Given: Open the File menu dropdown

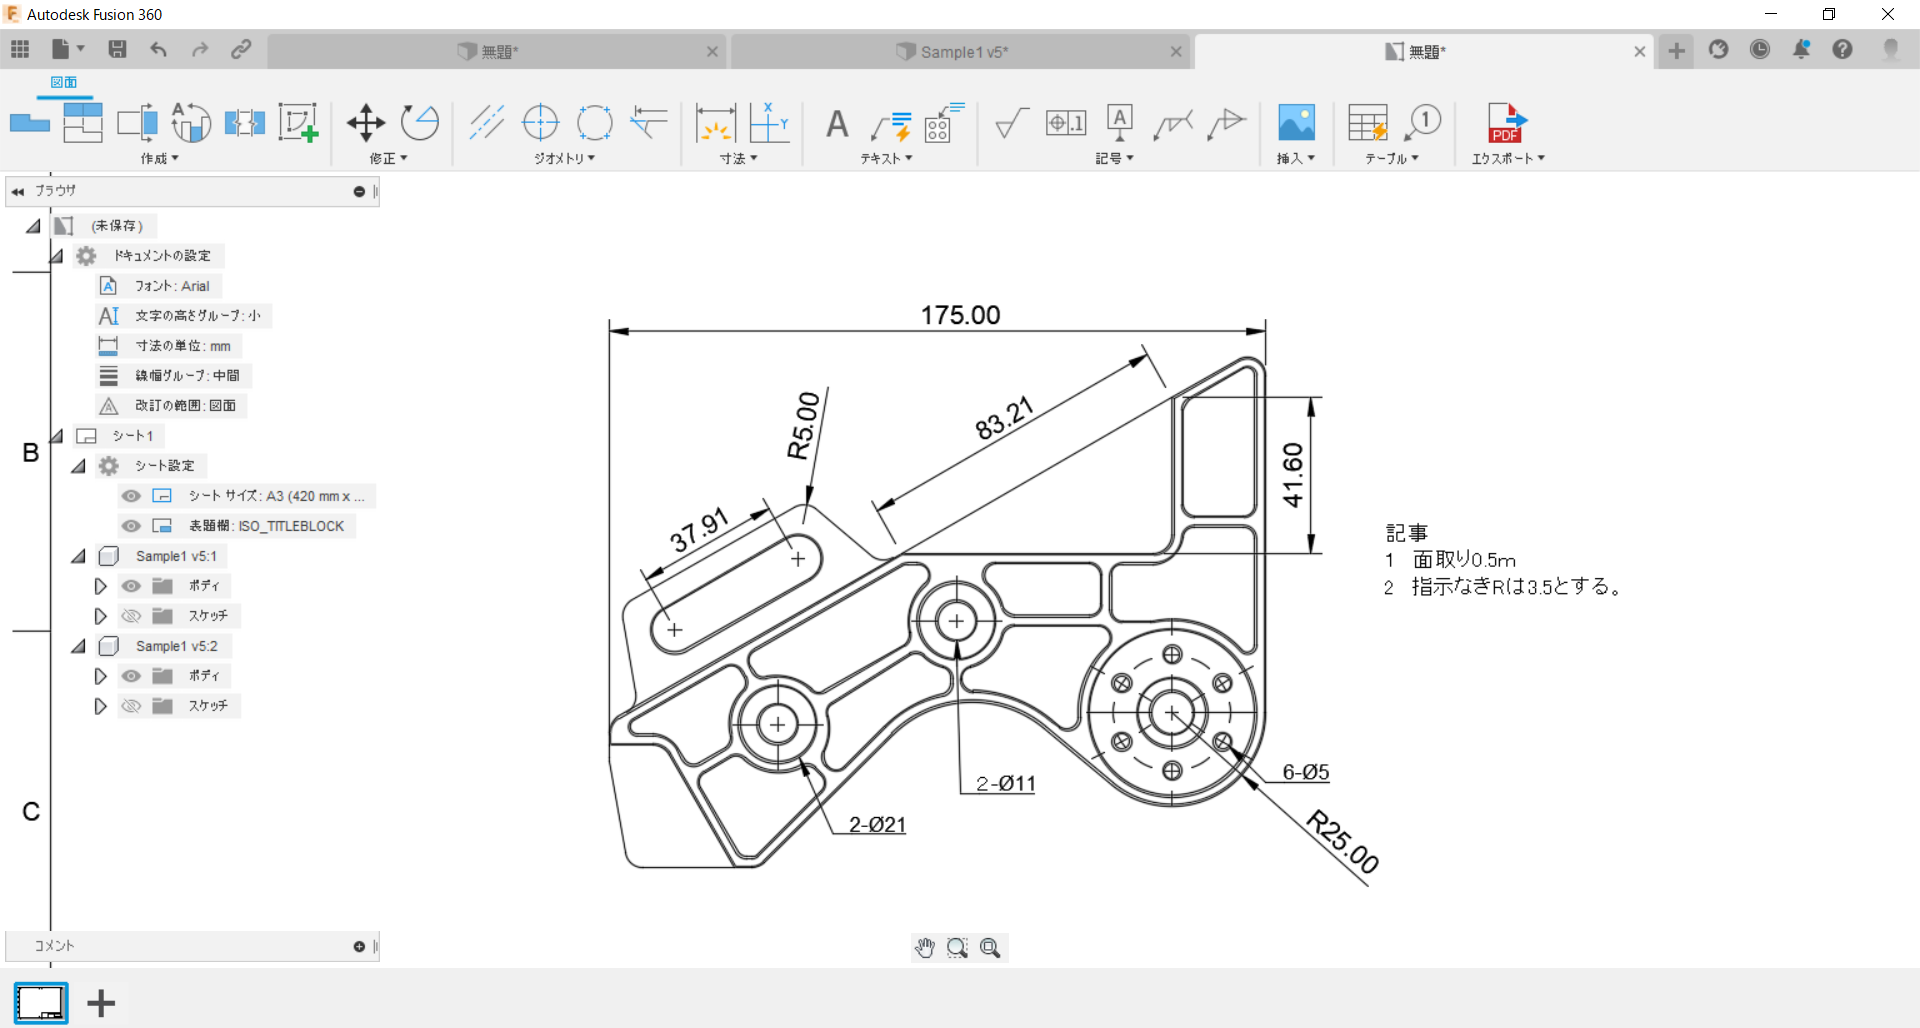Looking at the screenshot, I should (x=67, y=49).
